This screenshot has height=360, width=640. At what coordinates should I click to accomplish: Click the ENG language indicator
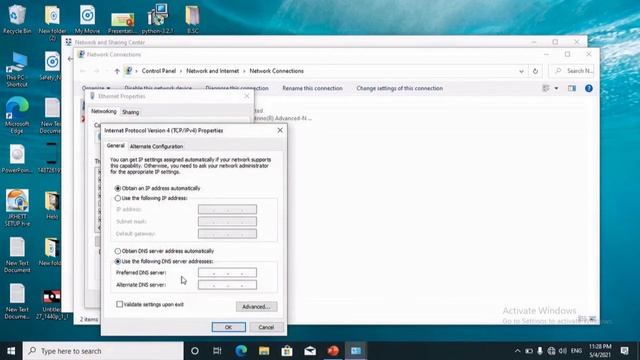pos(576,351)
